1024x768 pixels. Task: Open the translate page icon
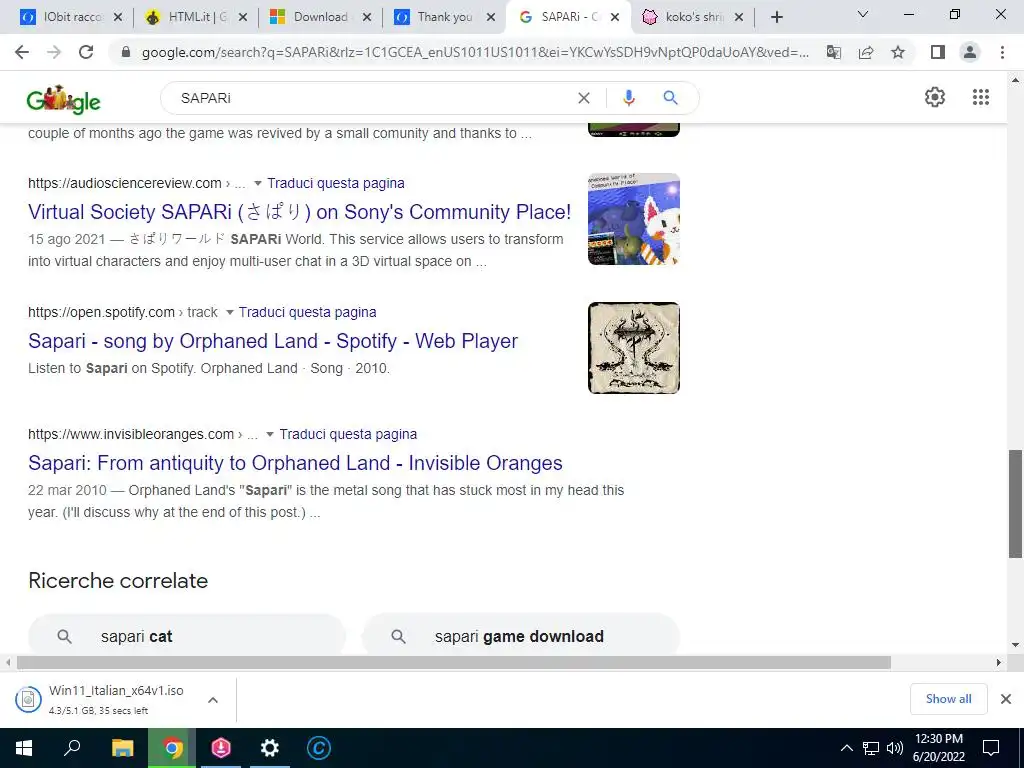tap(834, 52)
